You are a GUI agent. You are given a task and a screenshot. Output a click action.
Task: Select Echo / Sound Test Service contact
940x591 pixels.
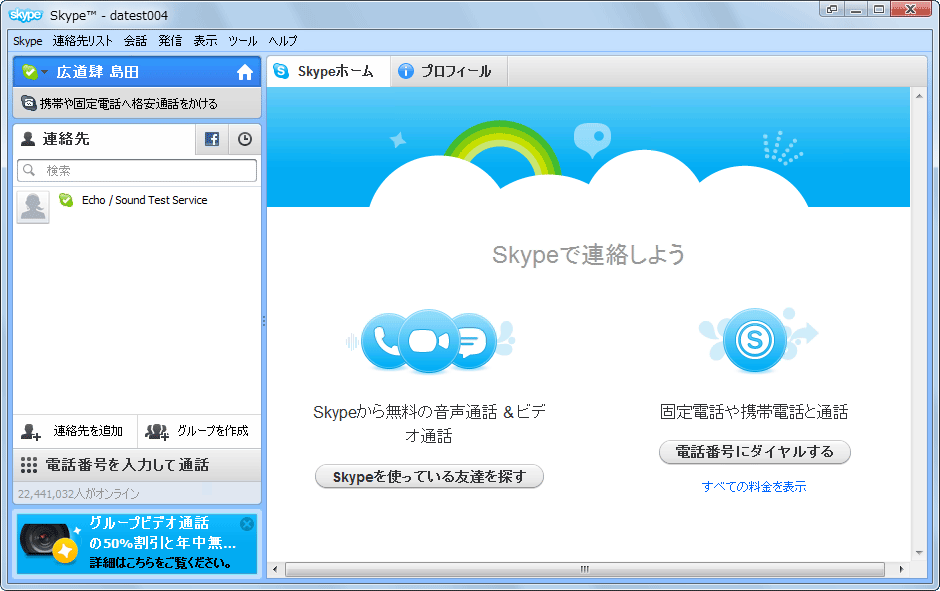coord(137,207)
